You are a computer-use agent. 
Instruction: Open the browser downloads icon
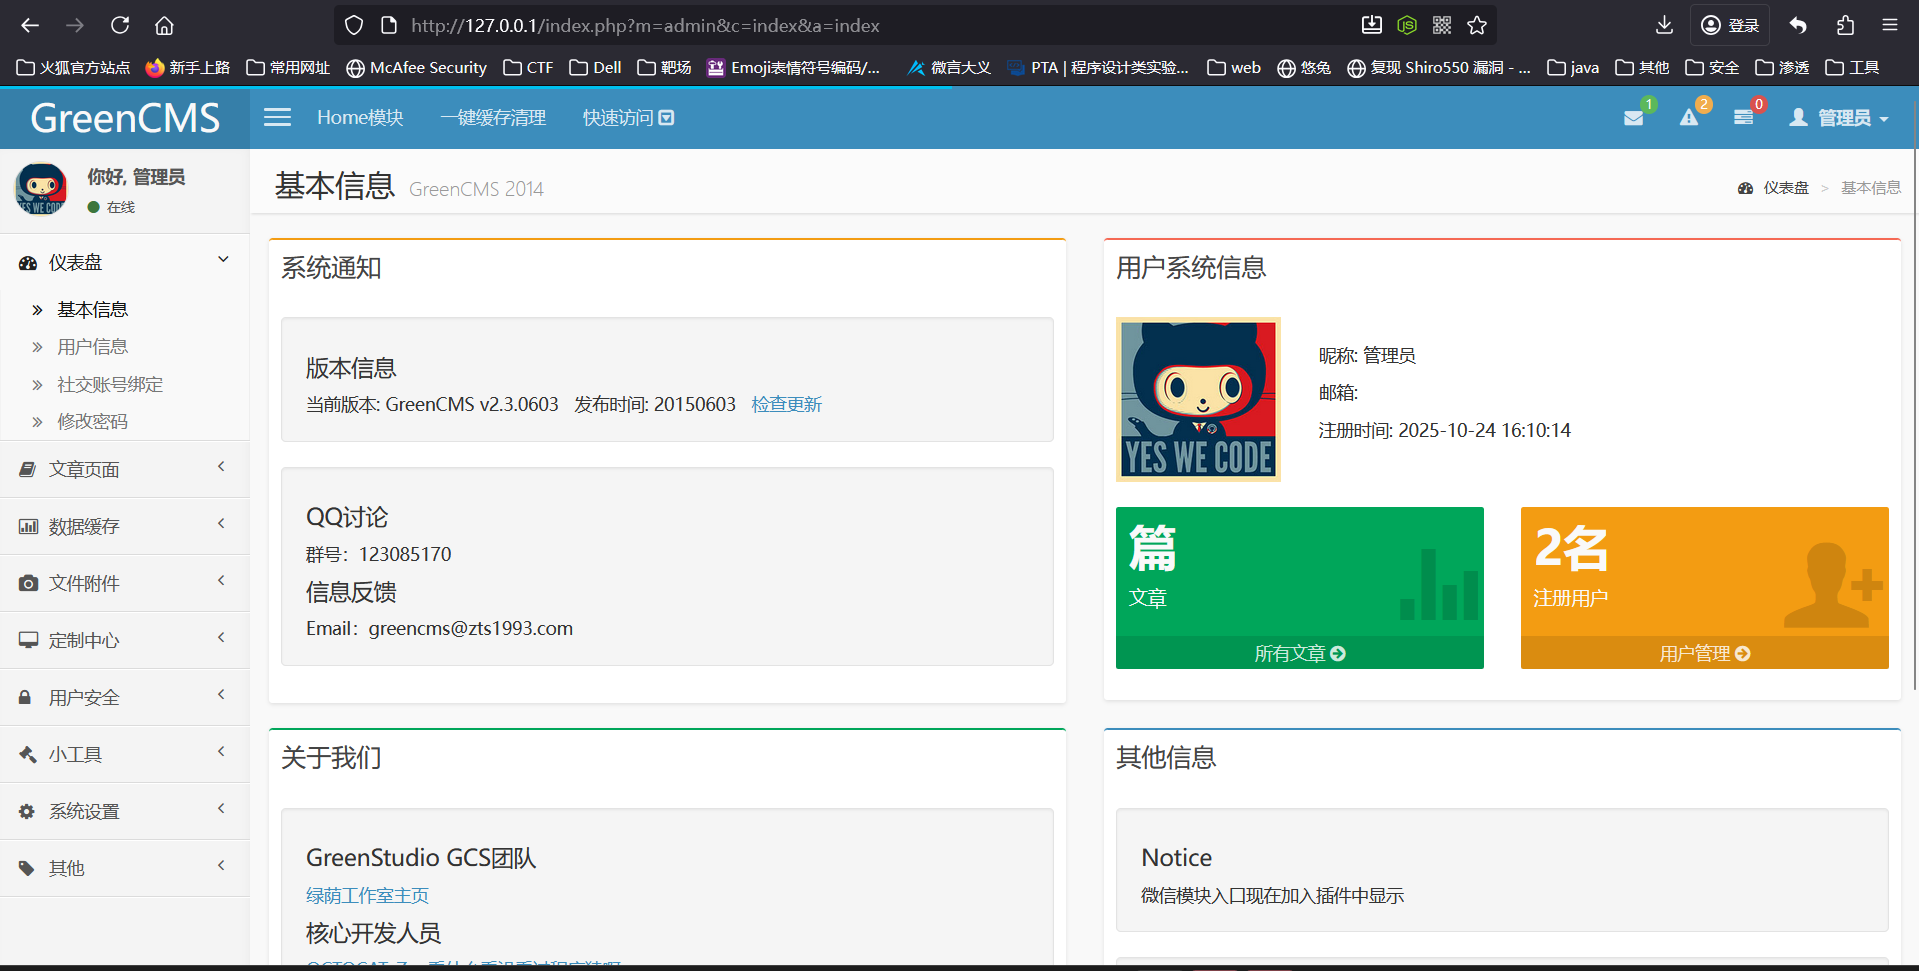point(1664,25)
